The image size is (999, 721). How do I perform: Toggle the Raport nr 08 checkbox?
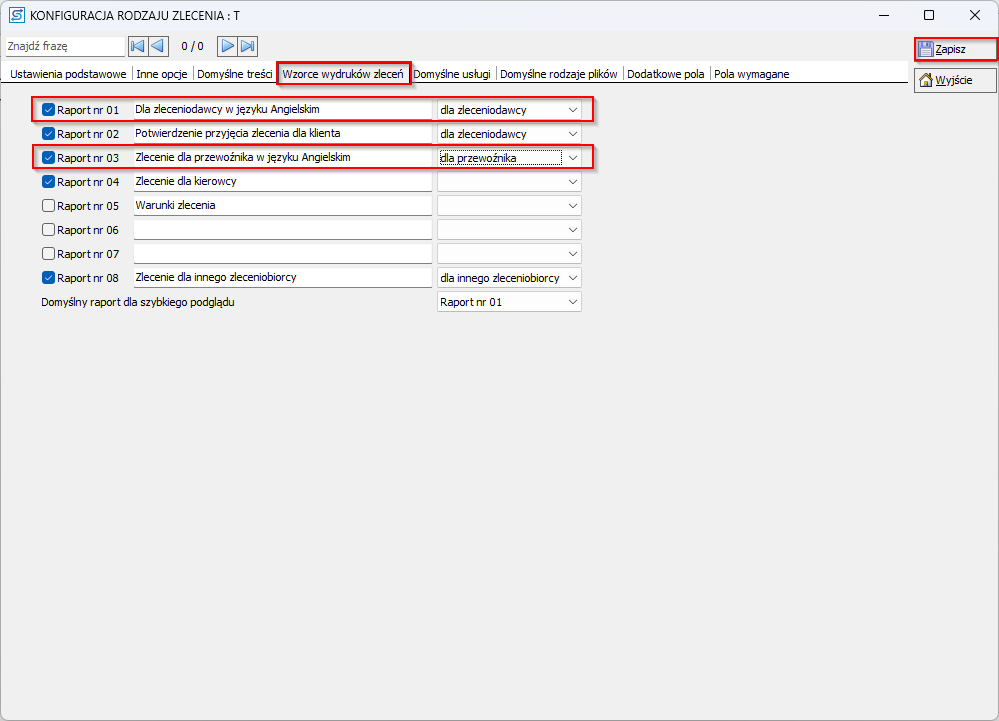(49, 278)
